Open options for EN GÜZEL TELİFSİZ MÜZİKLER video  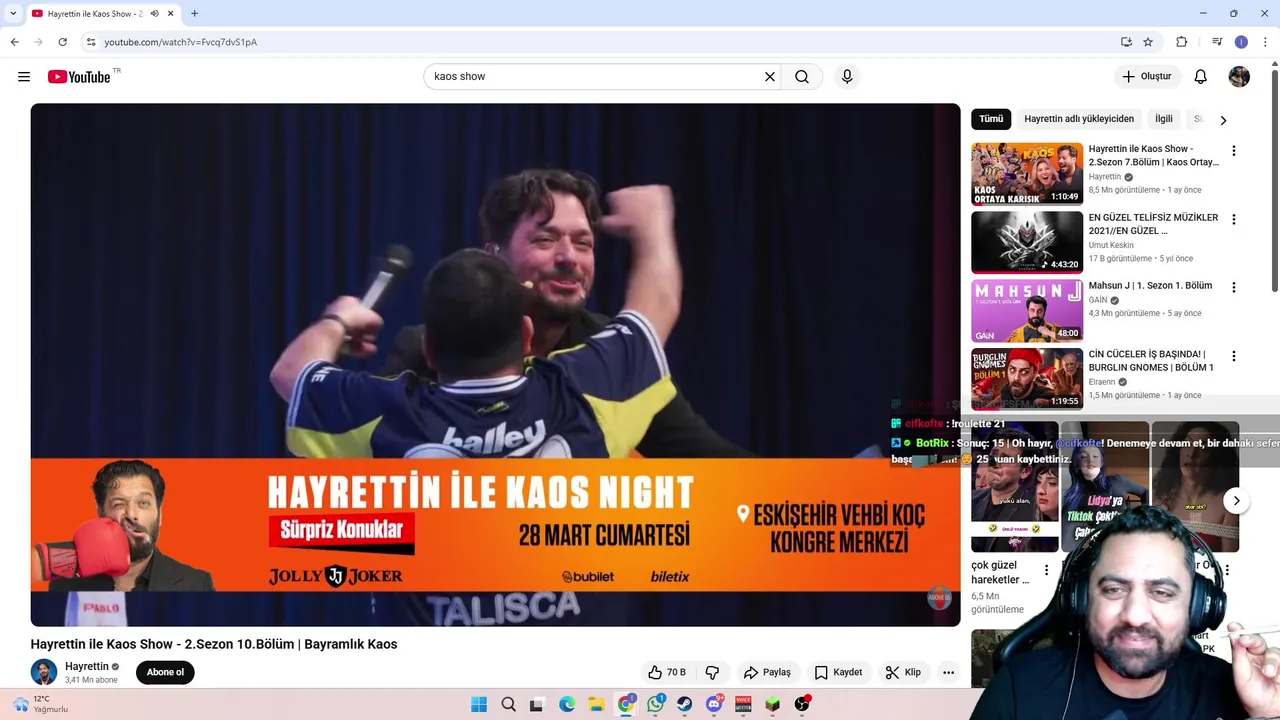click(x=1233, y=219)
